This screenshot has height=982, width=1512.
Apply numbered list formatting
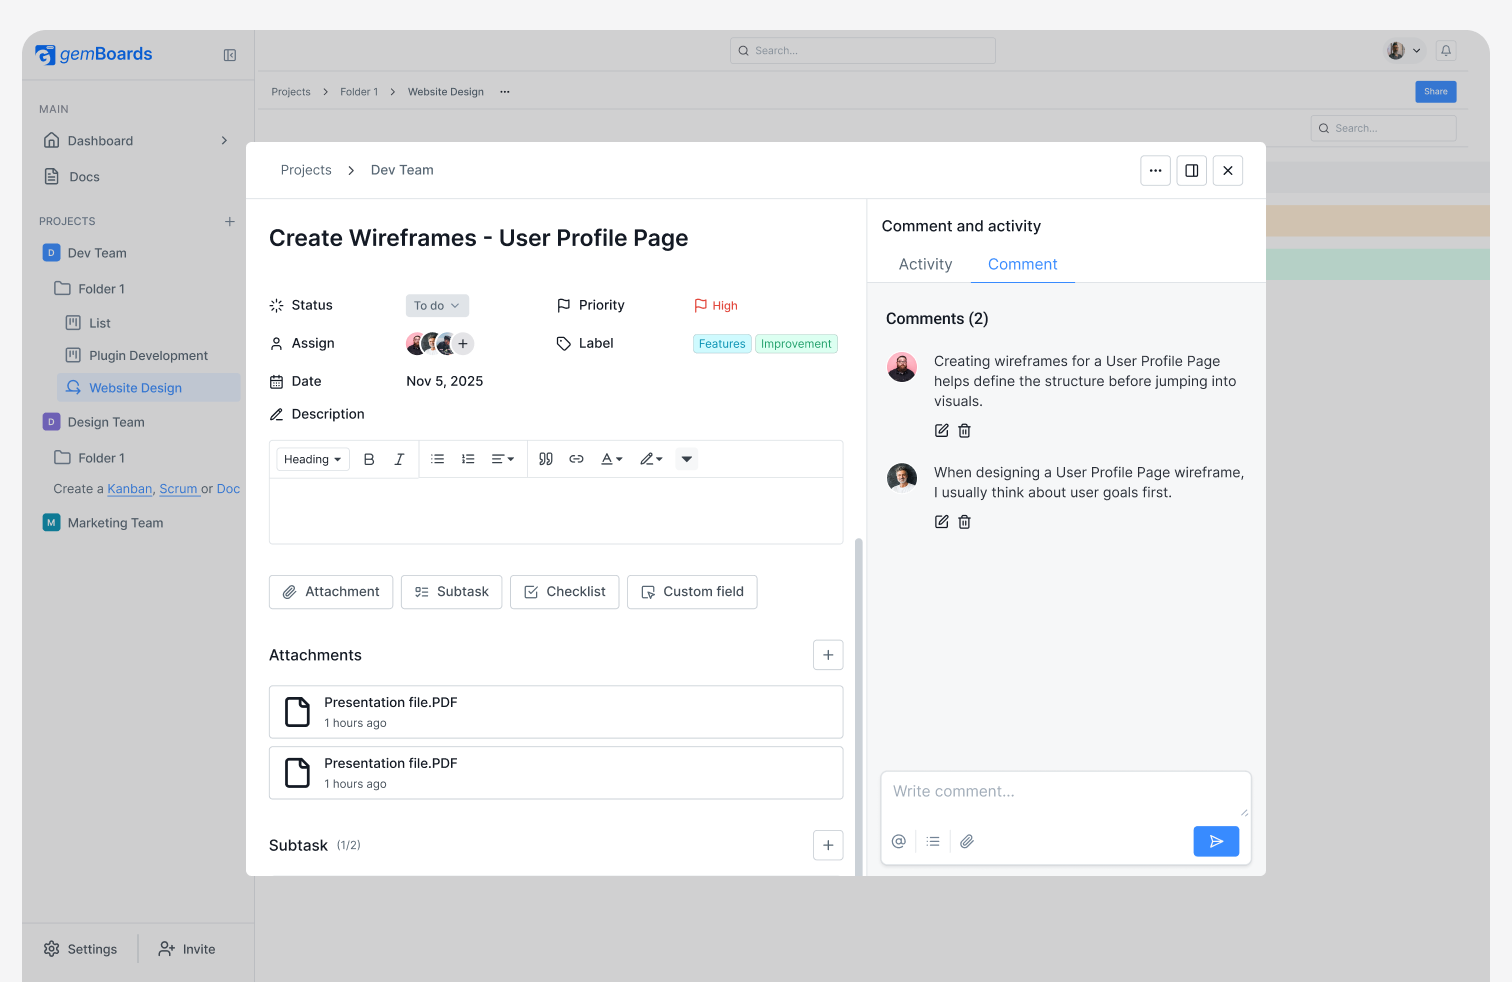(468, 458)
